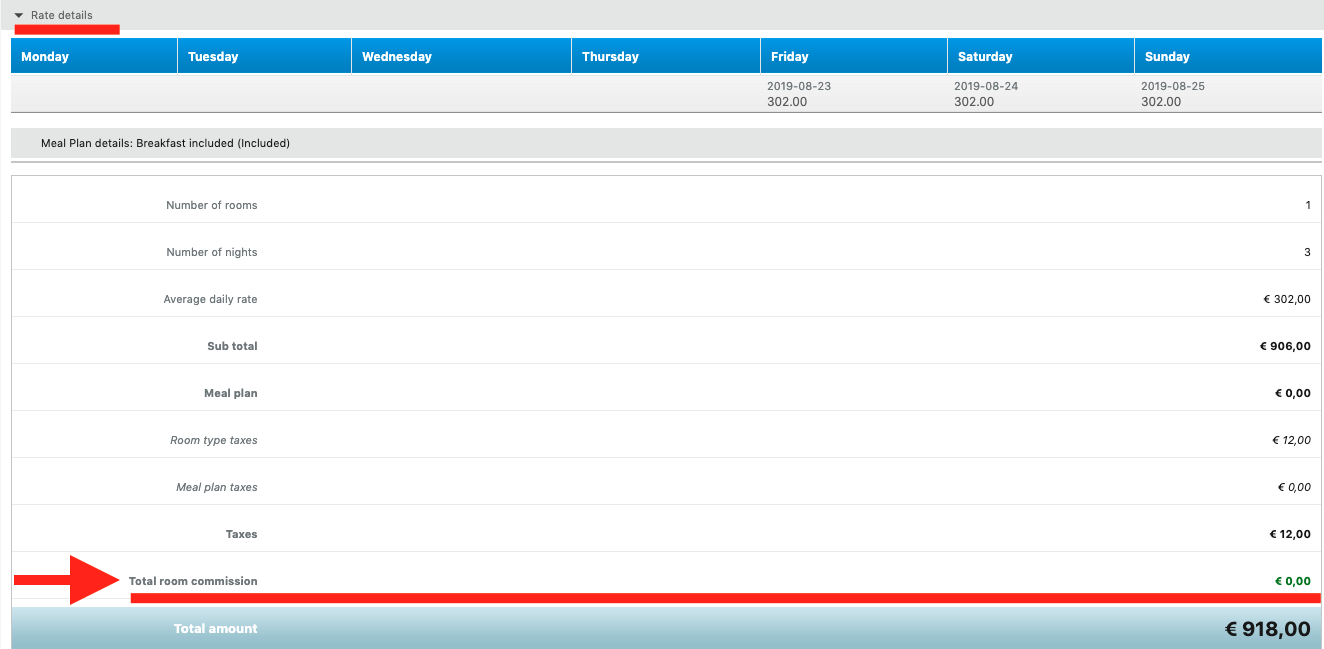Click the Room type taxes value € 12,00
The height and width of the screenshot is (649, 1324).
(1291, 440)
